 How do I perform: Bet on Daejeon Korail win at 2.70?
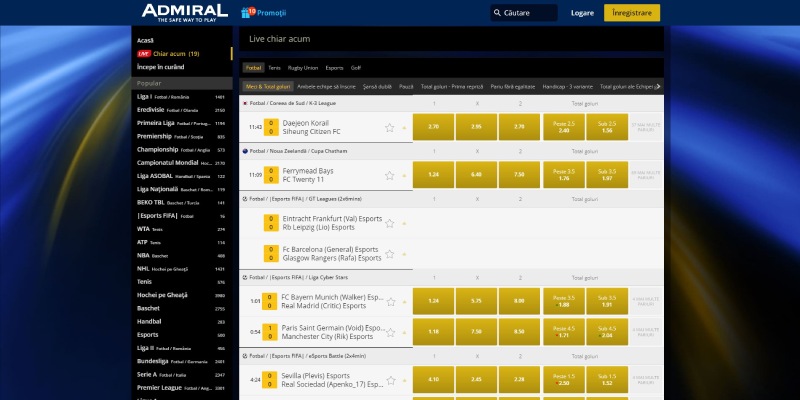pos(433,127)
